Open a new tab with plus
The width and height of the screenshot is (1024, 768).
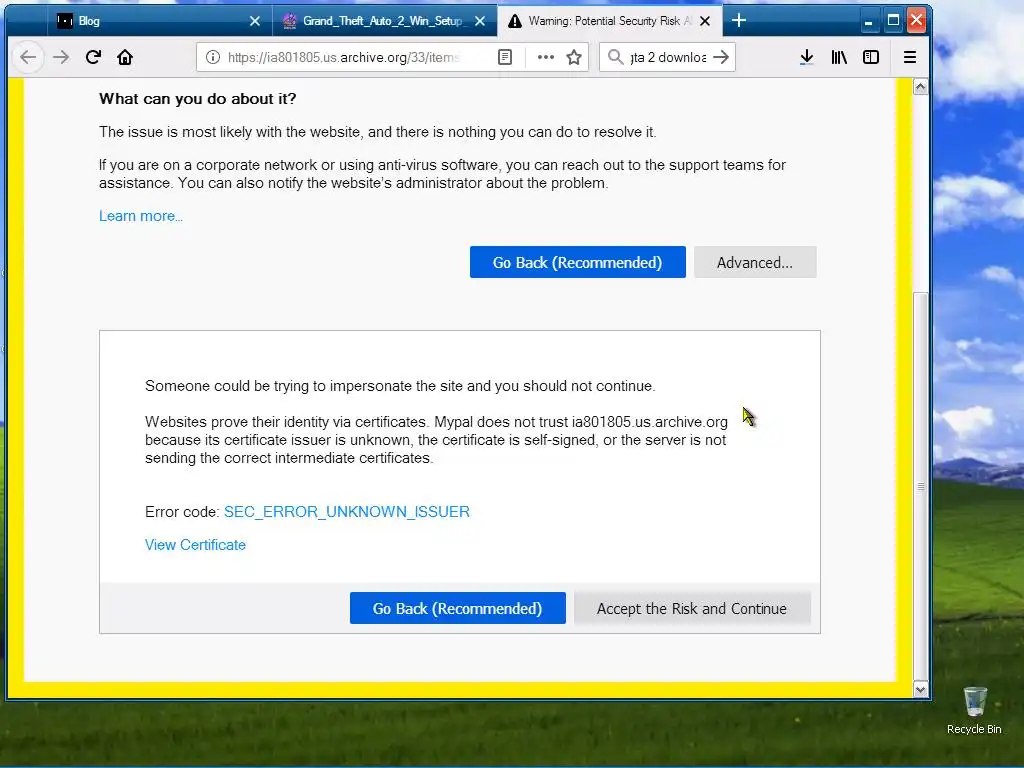click(739, 21)
